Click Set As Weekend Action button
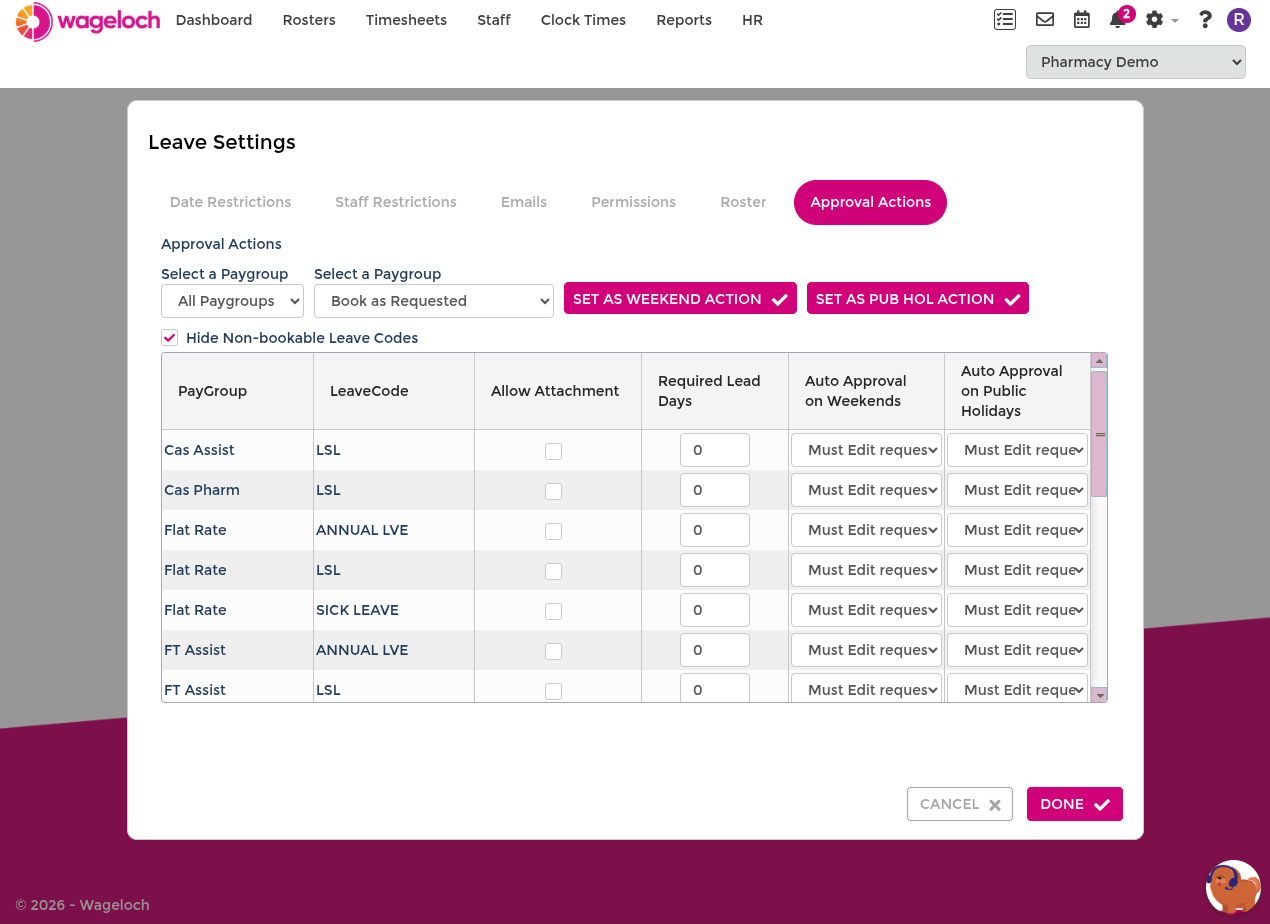 tap(680, 299)
